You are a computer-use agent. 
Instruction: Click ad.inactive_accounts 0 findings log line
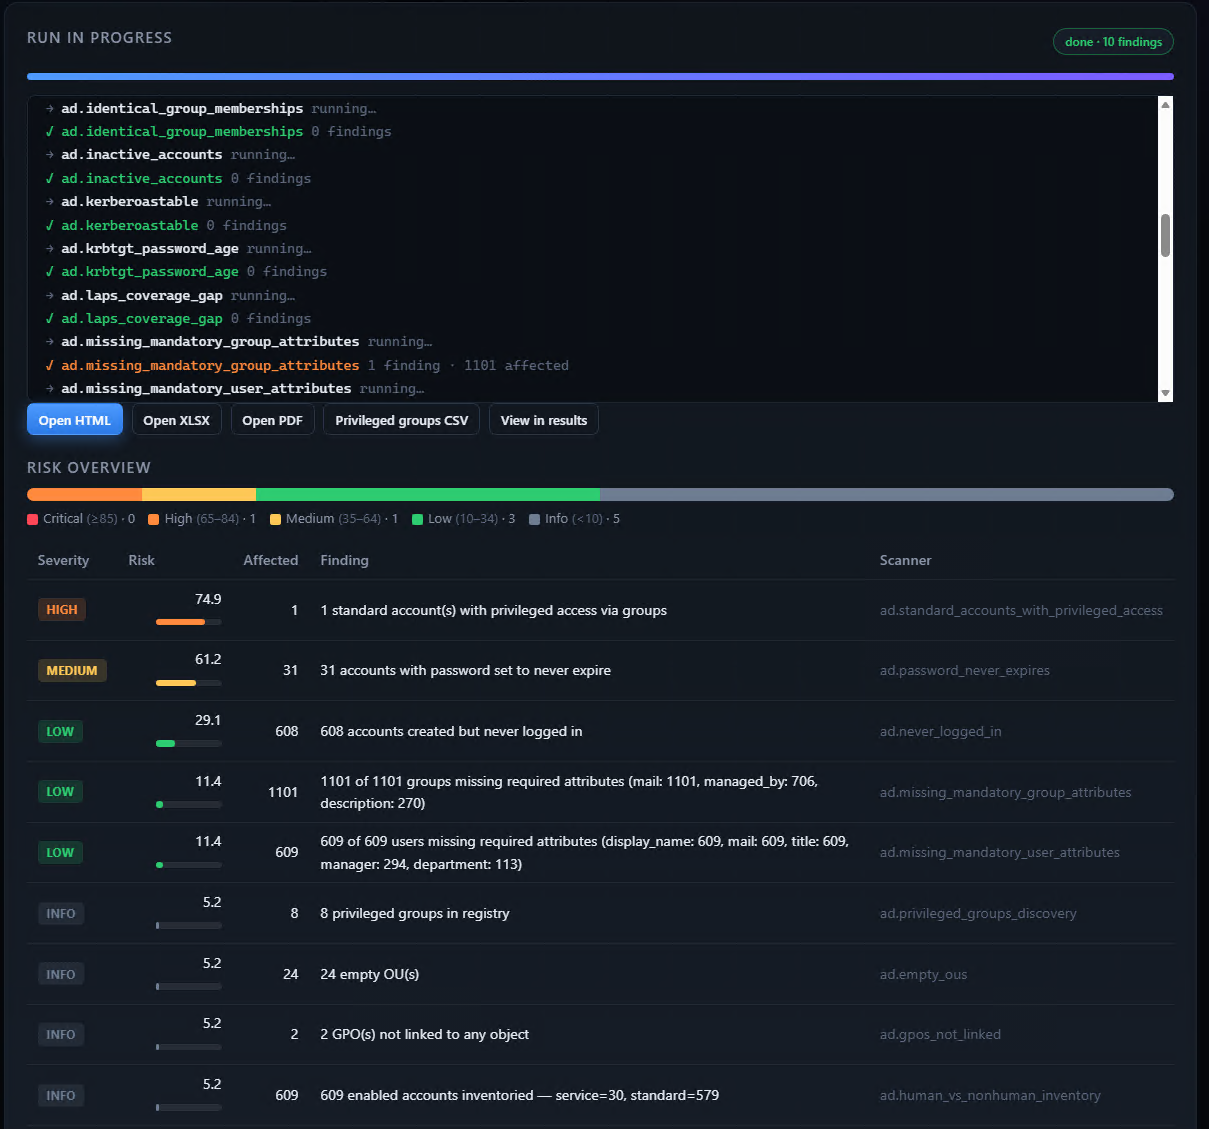click(178, 178)
